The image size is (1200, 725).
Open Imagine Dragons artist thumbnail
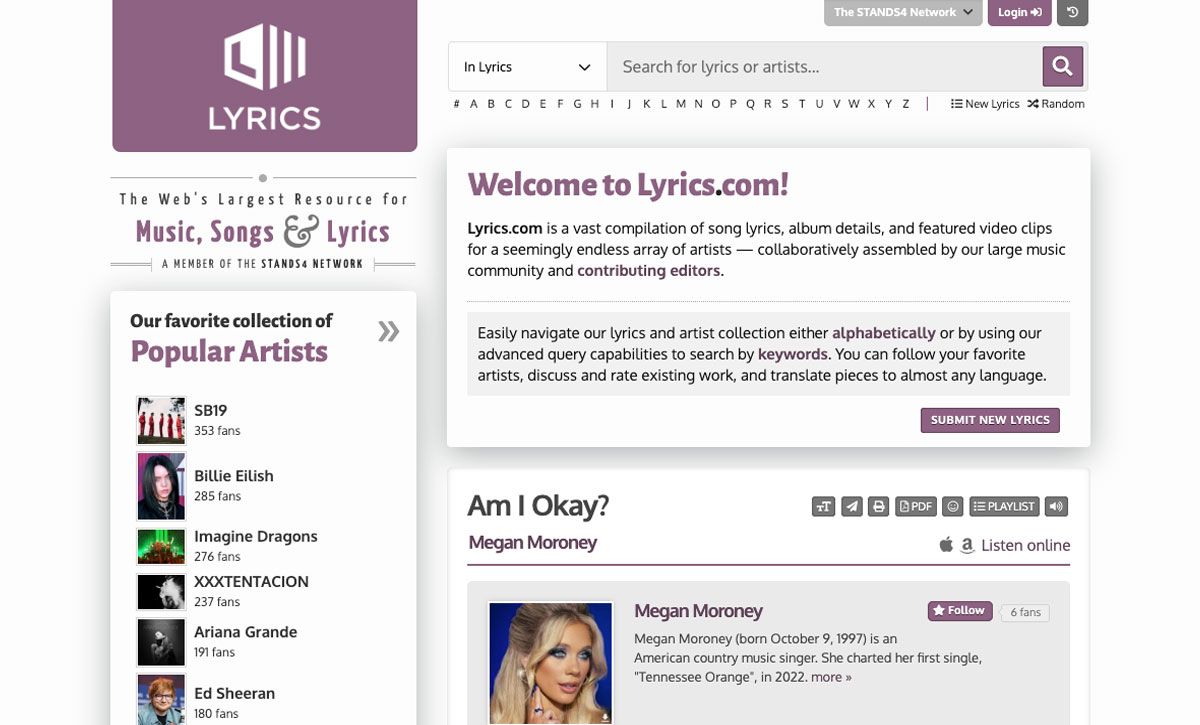pyautogui.click(x=161, y=547)
